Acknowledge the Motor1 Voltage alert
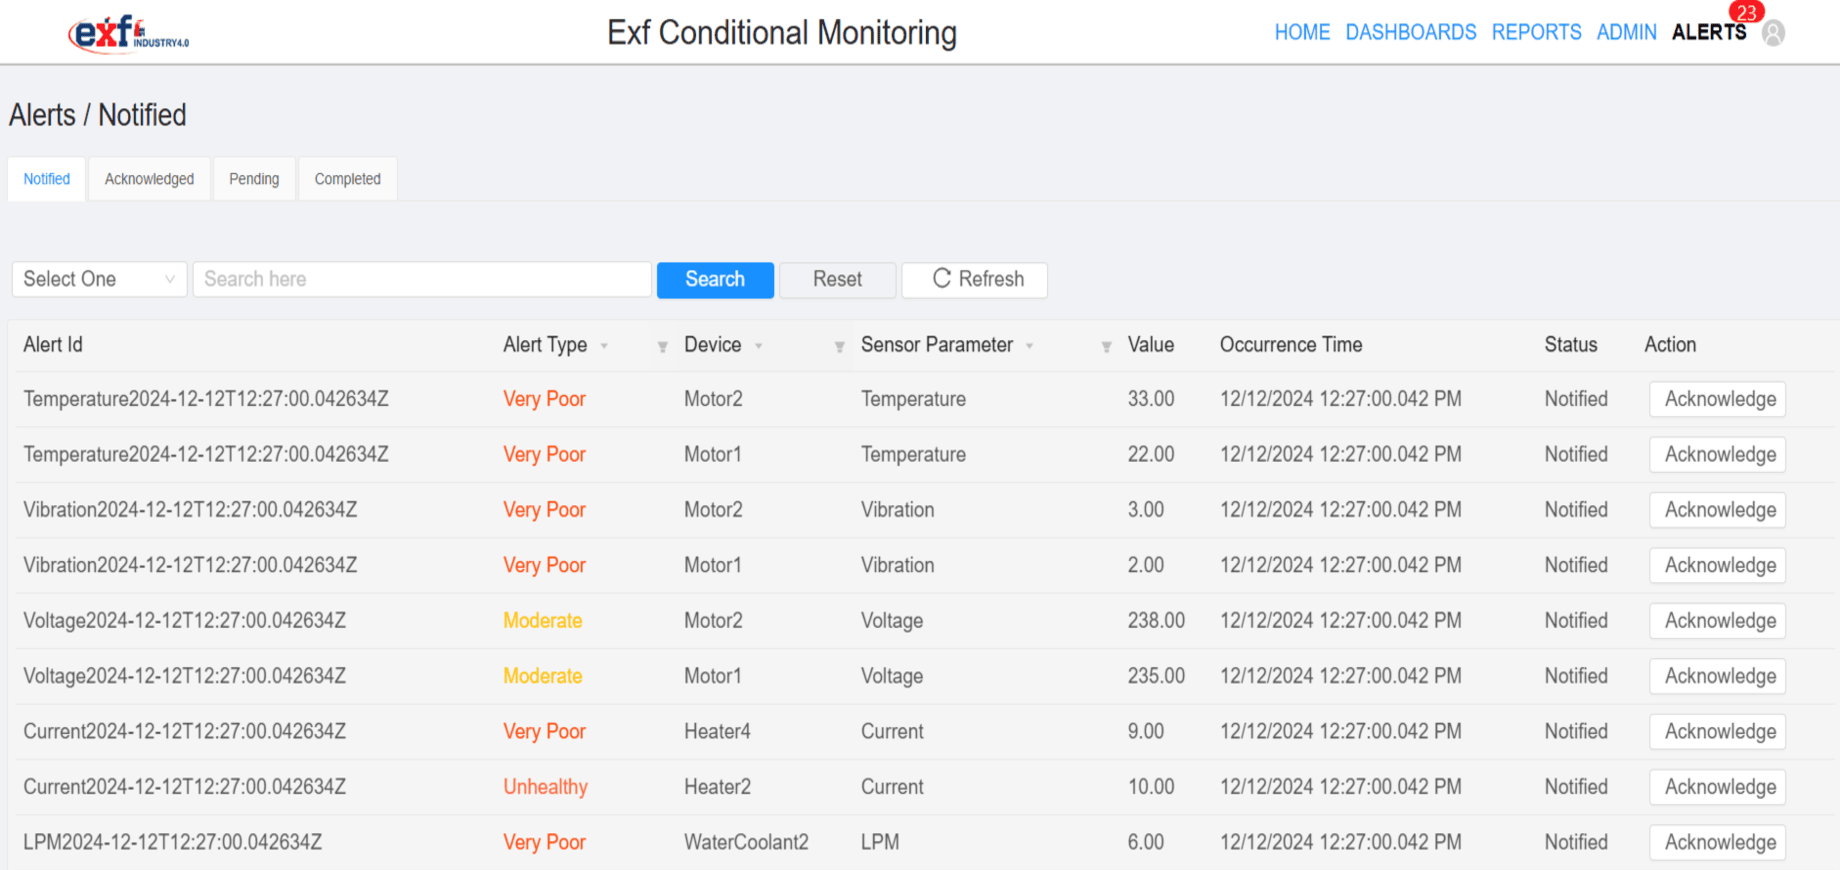This screenshot has height=870, width=1840. point(1718,676)
